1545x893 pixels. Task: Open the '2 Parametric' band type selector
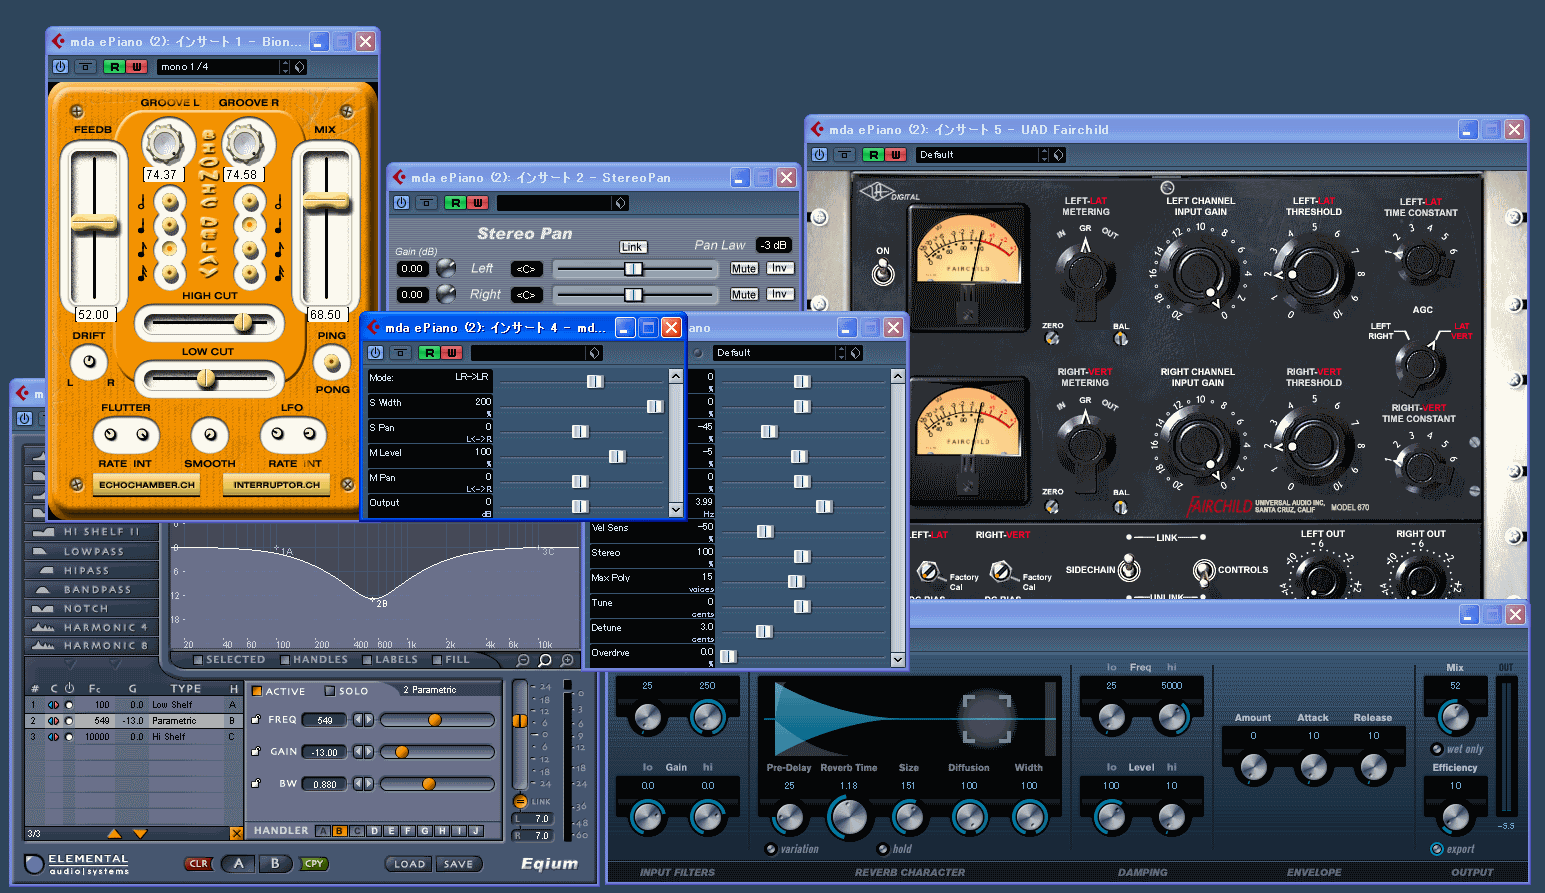tap(449, 690)
